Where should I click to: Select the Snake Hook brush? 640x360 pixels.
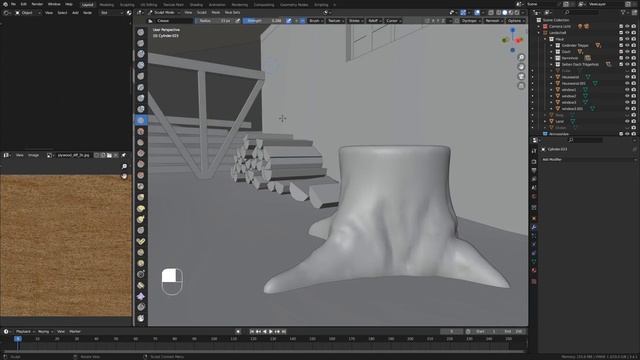pos(141,220)
